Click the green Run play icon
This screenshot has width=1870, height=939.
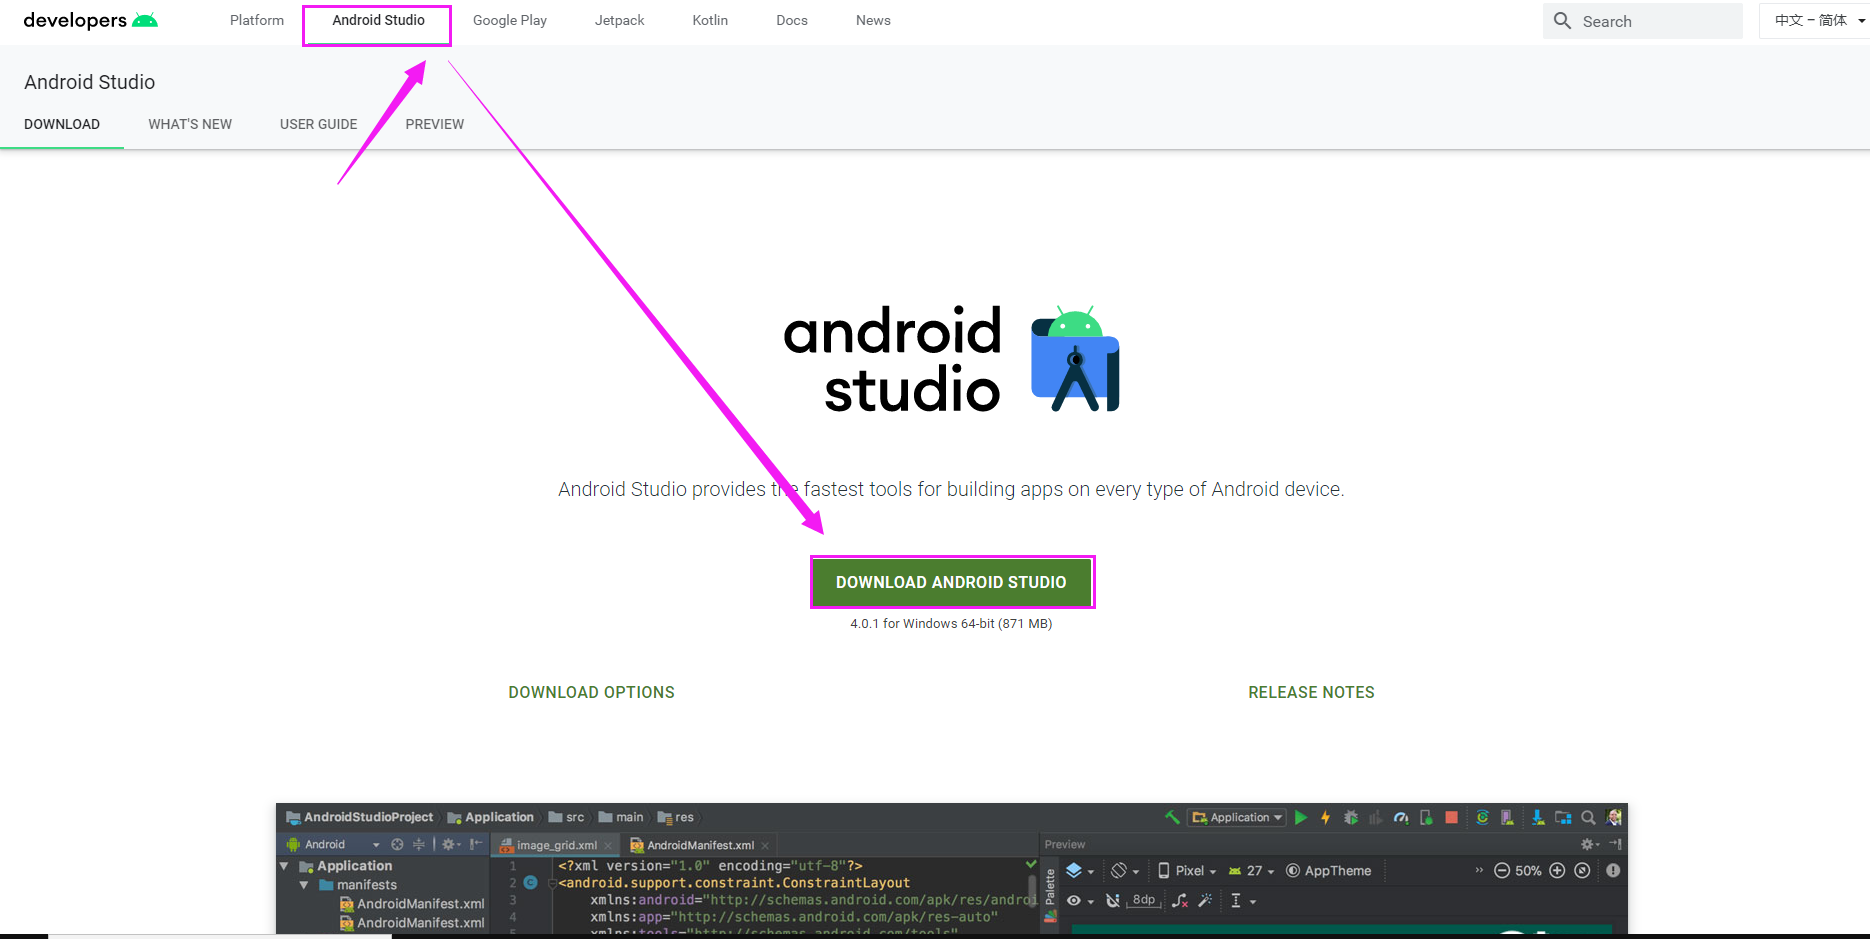1301,817
